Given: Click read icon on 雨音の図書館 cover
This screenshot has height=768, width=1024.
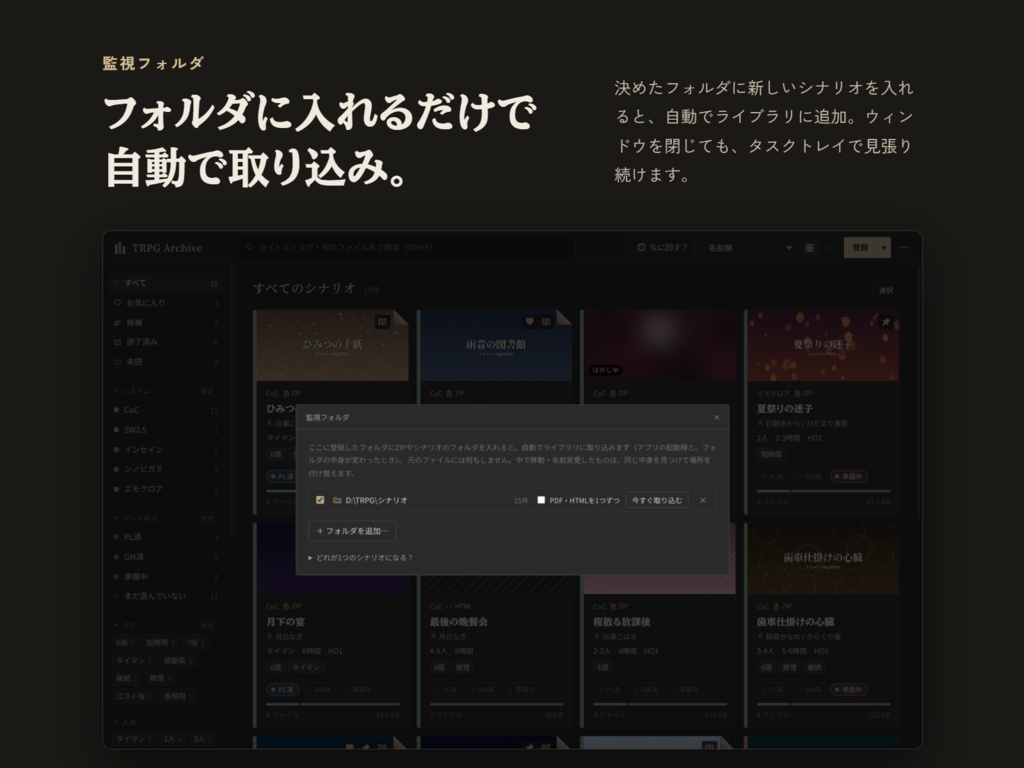Looking at the screenshot, I should pos(546,321).
